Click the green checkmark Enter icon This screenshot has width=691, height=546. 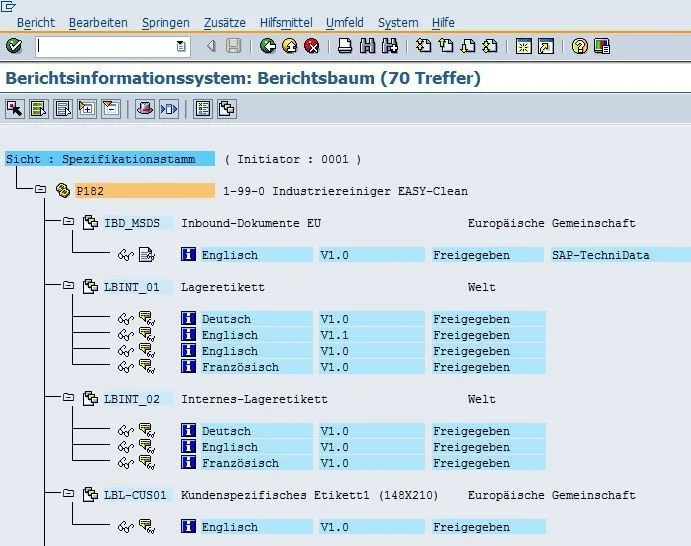pyautogui.click(x=14, y=46)
